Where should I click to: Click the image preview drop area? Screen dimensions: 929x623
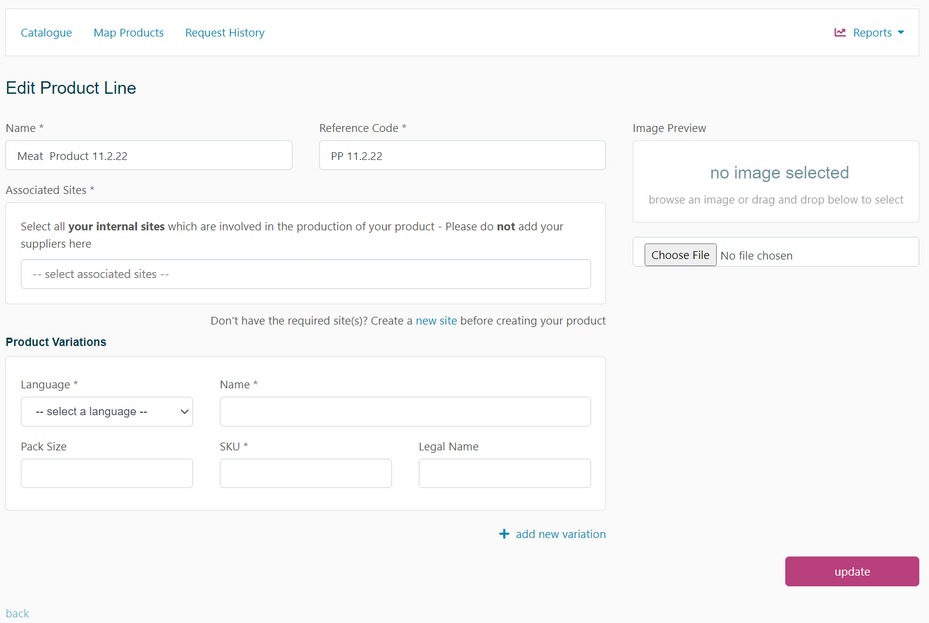coord(775,182)
